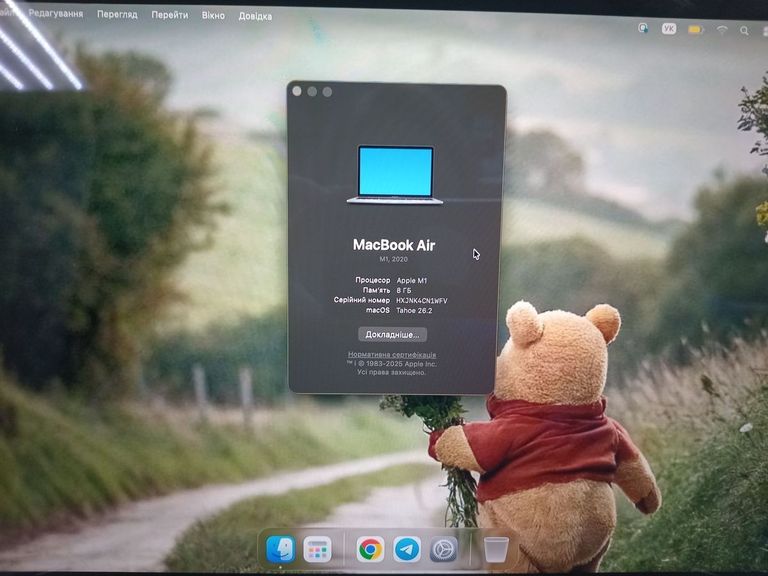Image resolution: width=768 pixels, height=576 pixels.
Task: Open the Вікно menu
Action: point(213,16)
